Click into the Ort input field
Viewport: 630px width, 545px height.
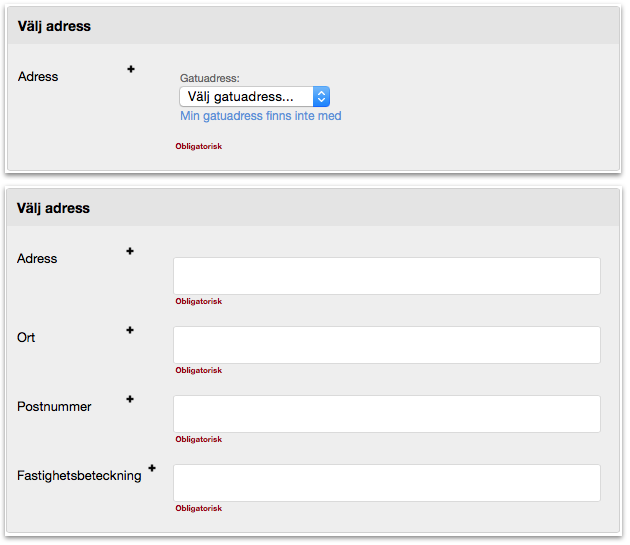(386, 345)
